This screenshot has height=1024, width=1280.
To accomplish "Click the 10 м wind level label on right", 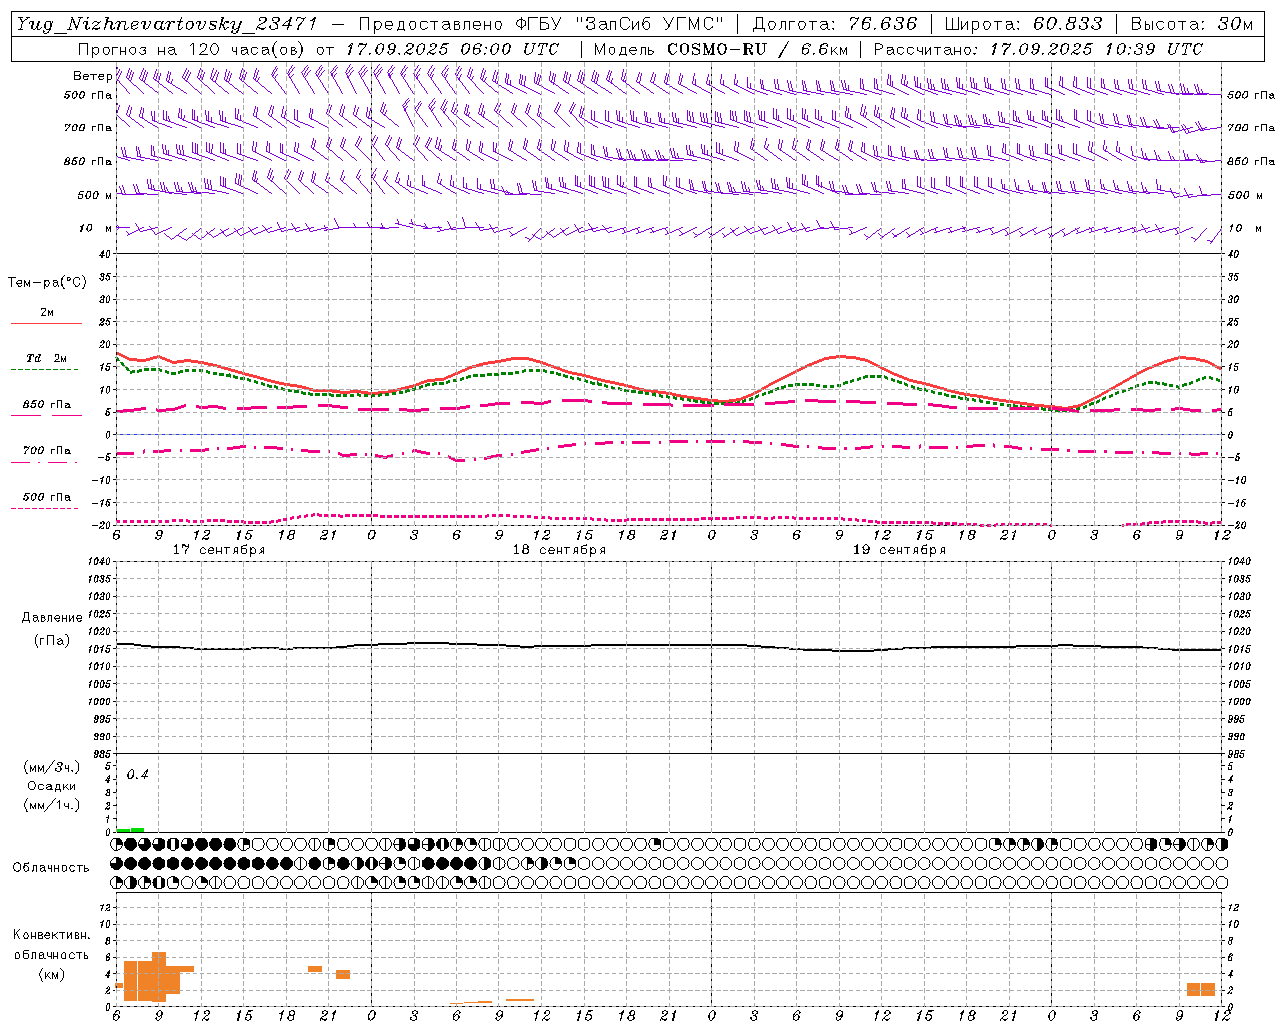I will point(1244,228).
